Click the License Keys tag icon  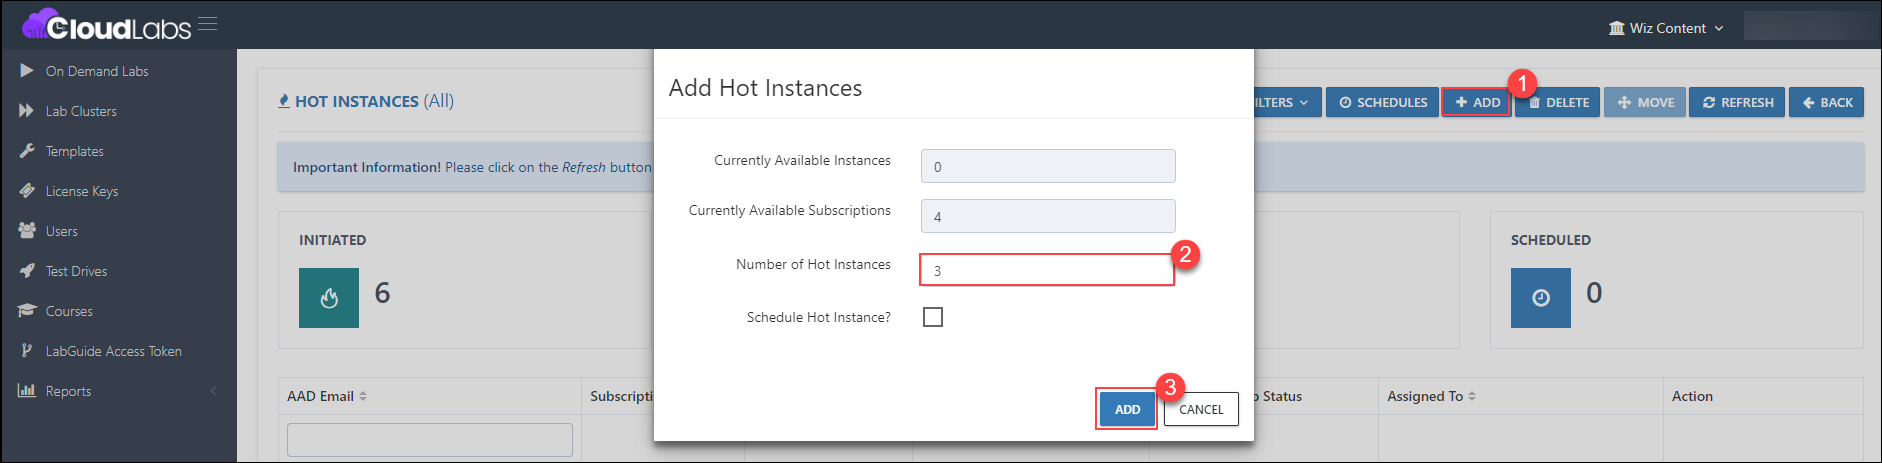pos(27,191)
